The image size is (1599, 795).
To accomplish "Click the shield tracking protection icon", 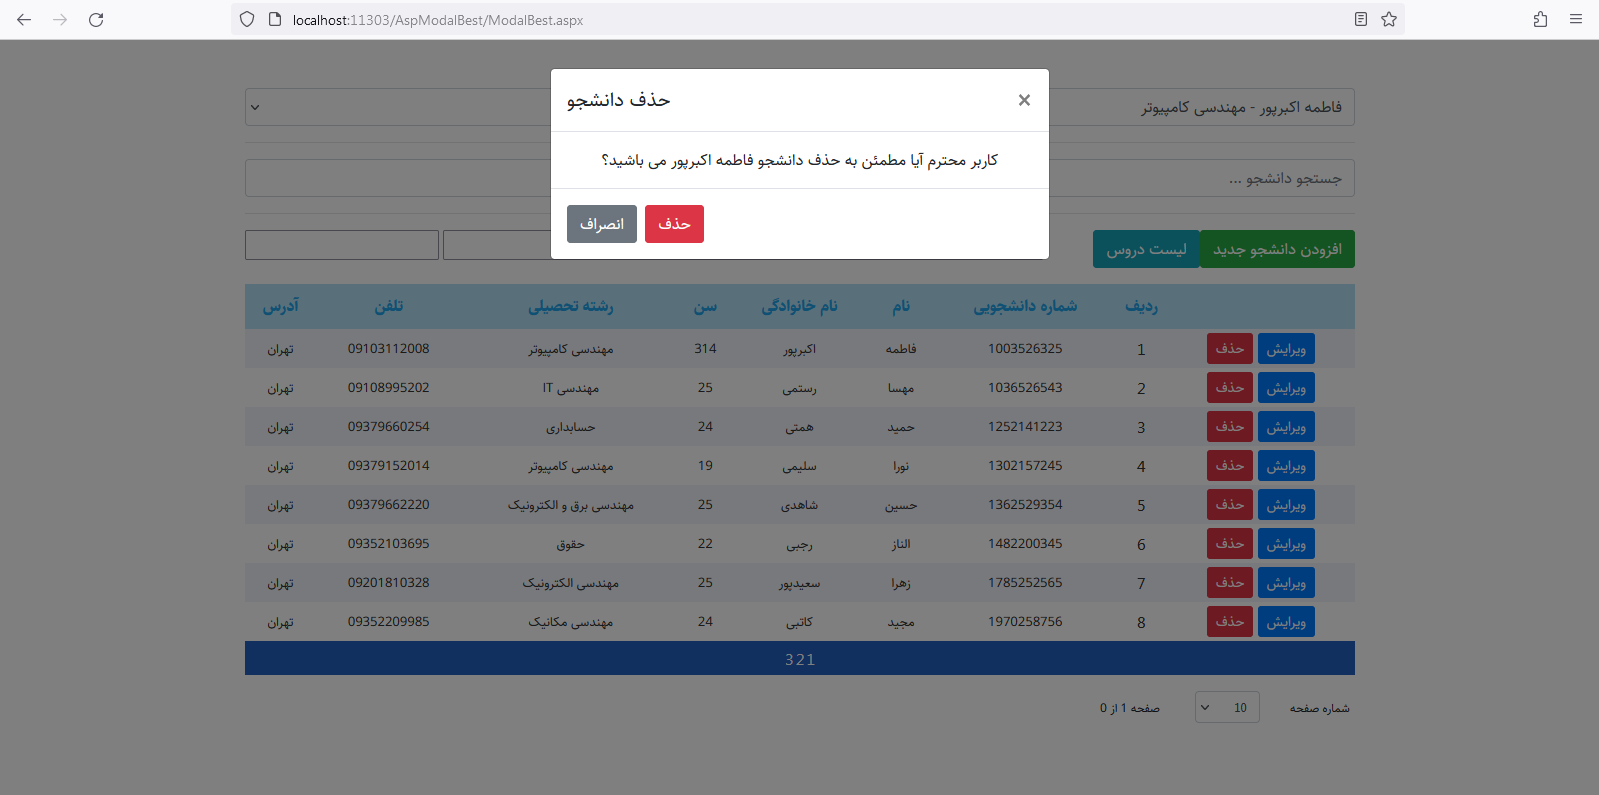I will tap(247, 20).
